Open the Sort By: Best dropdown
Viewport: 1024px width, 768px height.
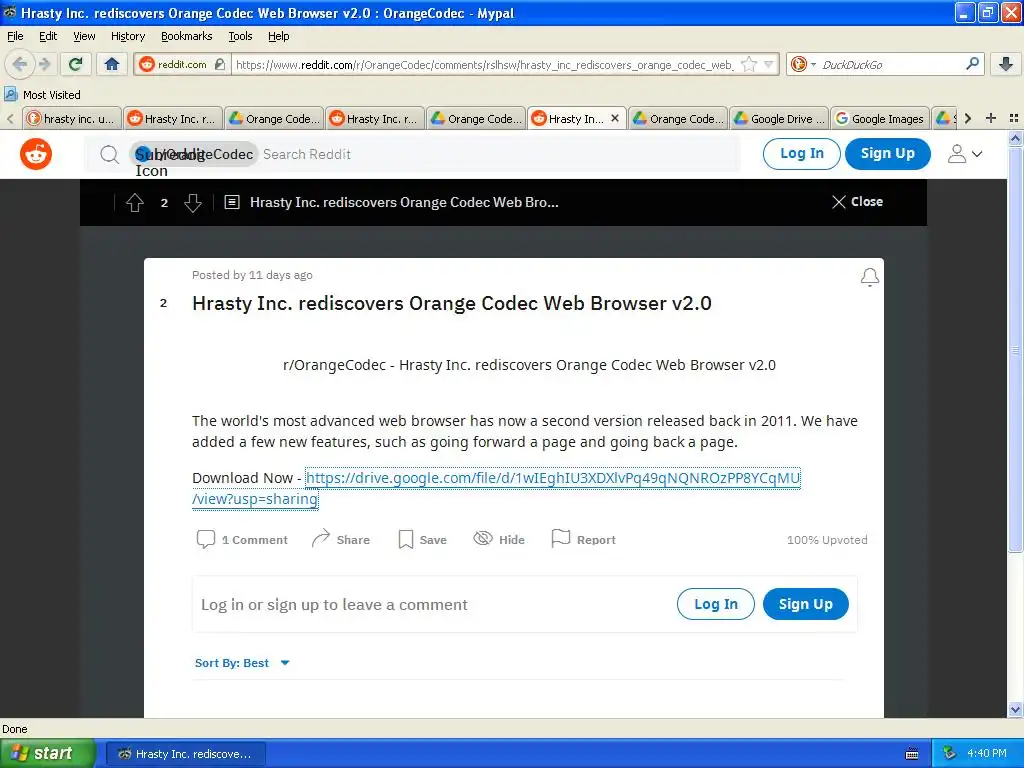click(242, 663)
